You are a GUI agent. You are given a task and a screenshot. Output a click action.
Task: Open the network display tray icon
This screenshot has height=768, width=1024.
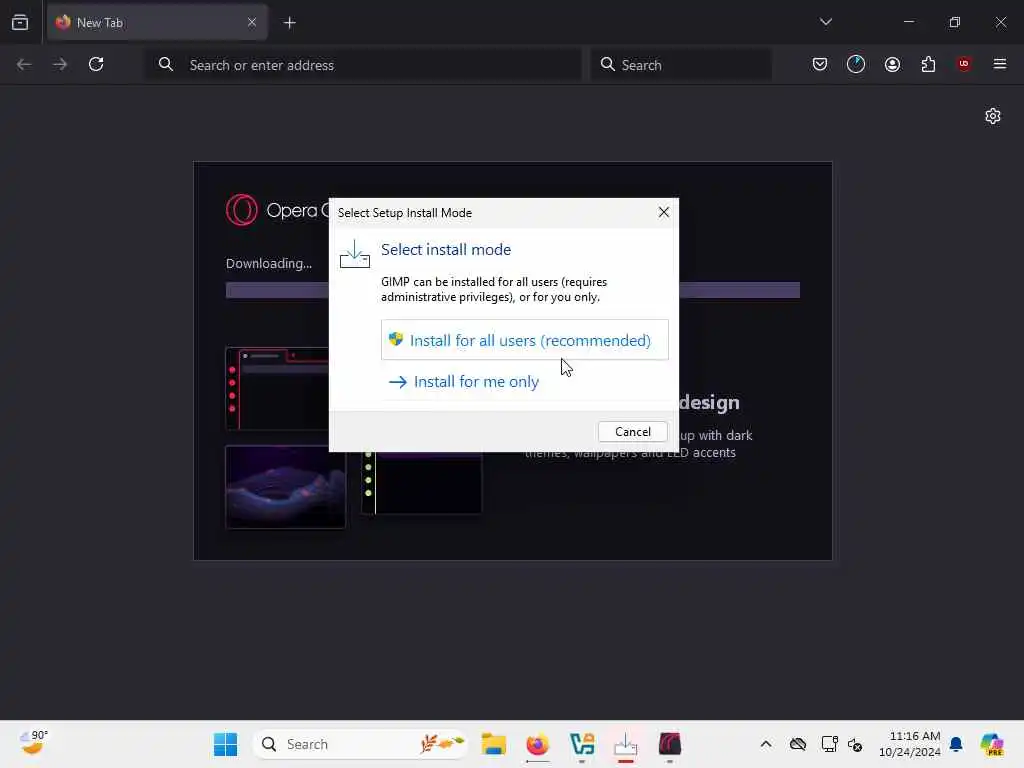pos(829,744)
